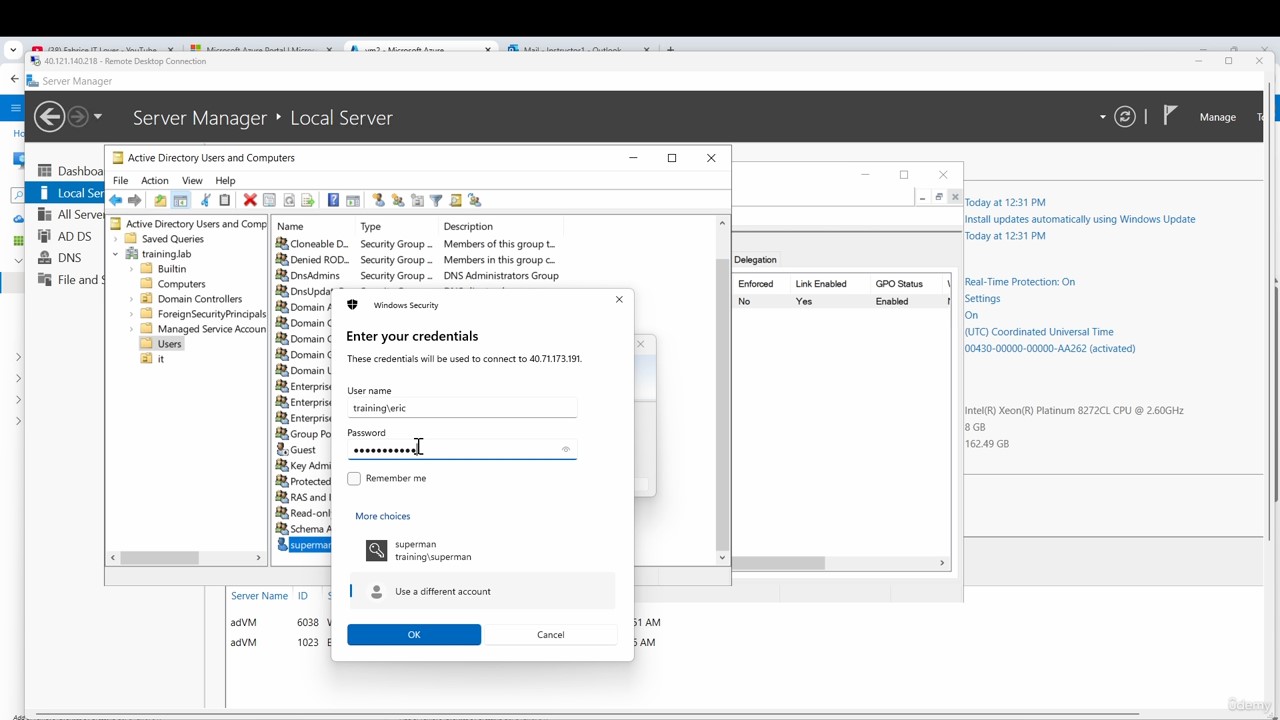The width and height of the screenshot is (1280, 720).
Task: Click the Server Manager back arrow button
Action: tap(49, 117)
